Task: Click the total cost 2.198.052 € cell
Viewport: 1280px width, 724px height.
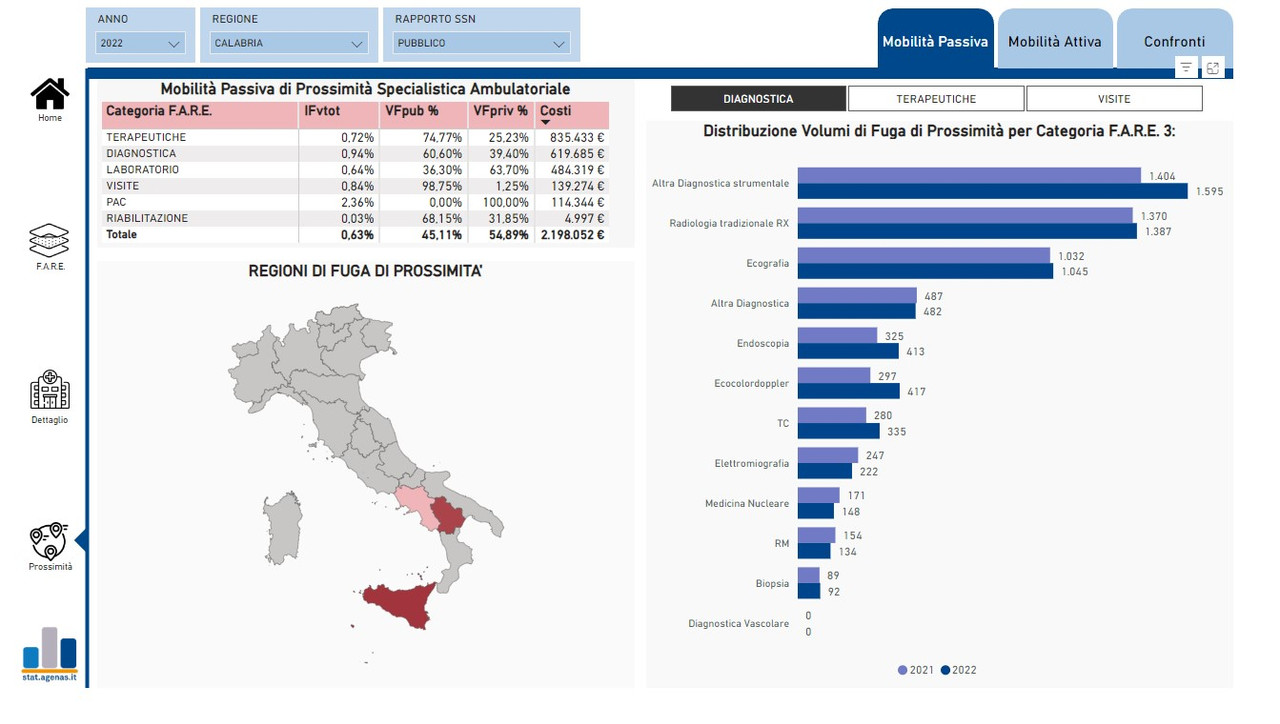Action: tap(572, 235)
